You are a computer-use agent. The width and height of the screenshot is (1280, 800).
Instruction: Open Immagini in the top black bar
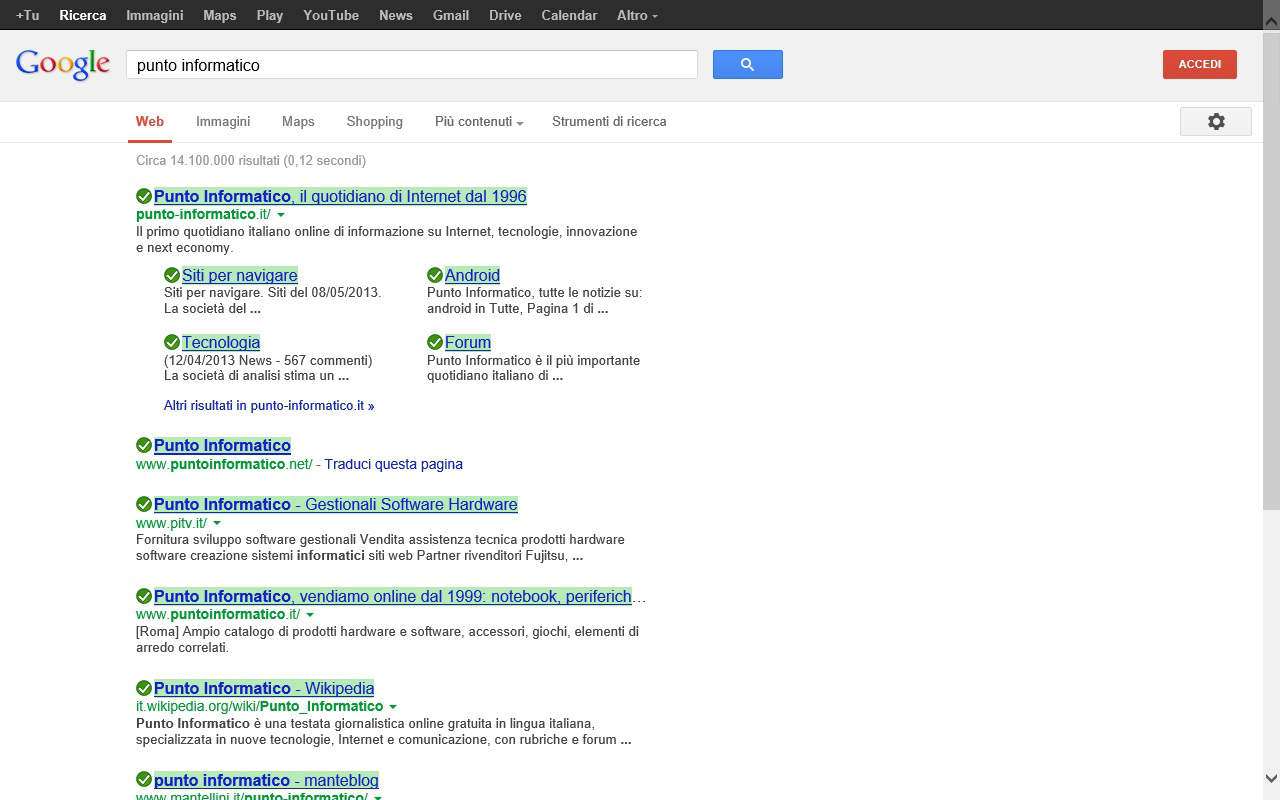pos(155,15)
